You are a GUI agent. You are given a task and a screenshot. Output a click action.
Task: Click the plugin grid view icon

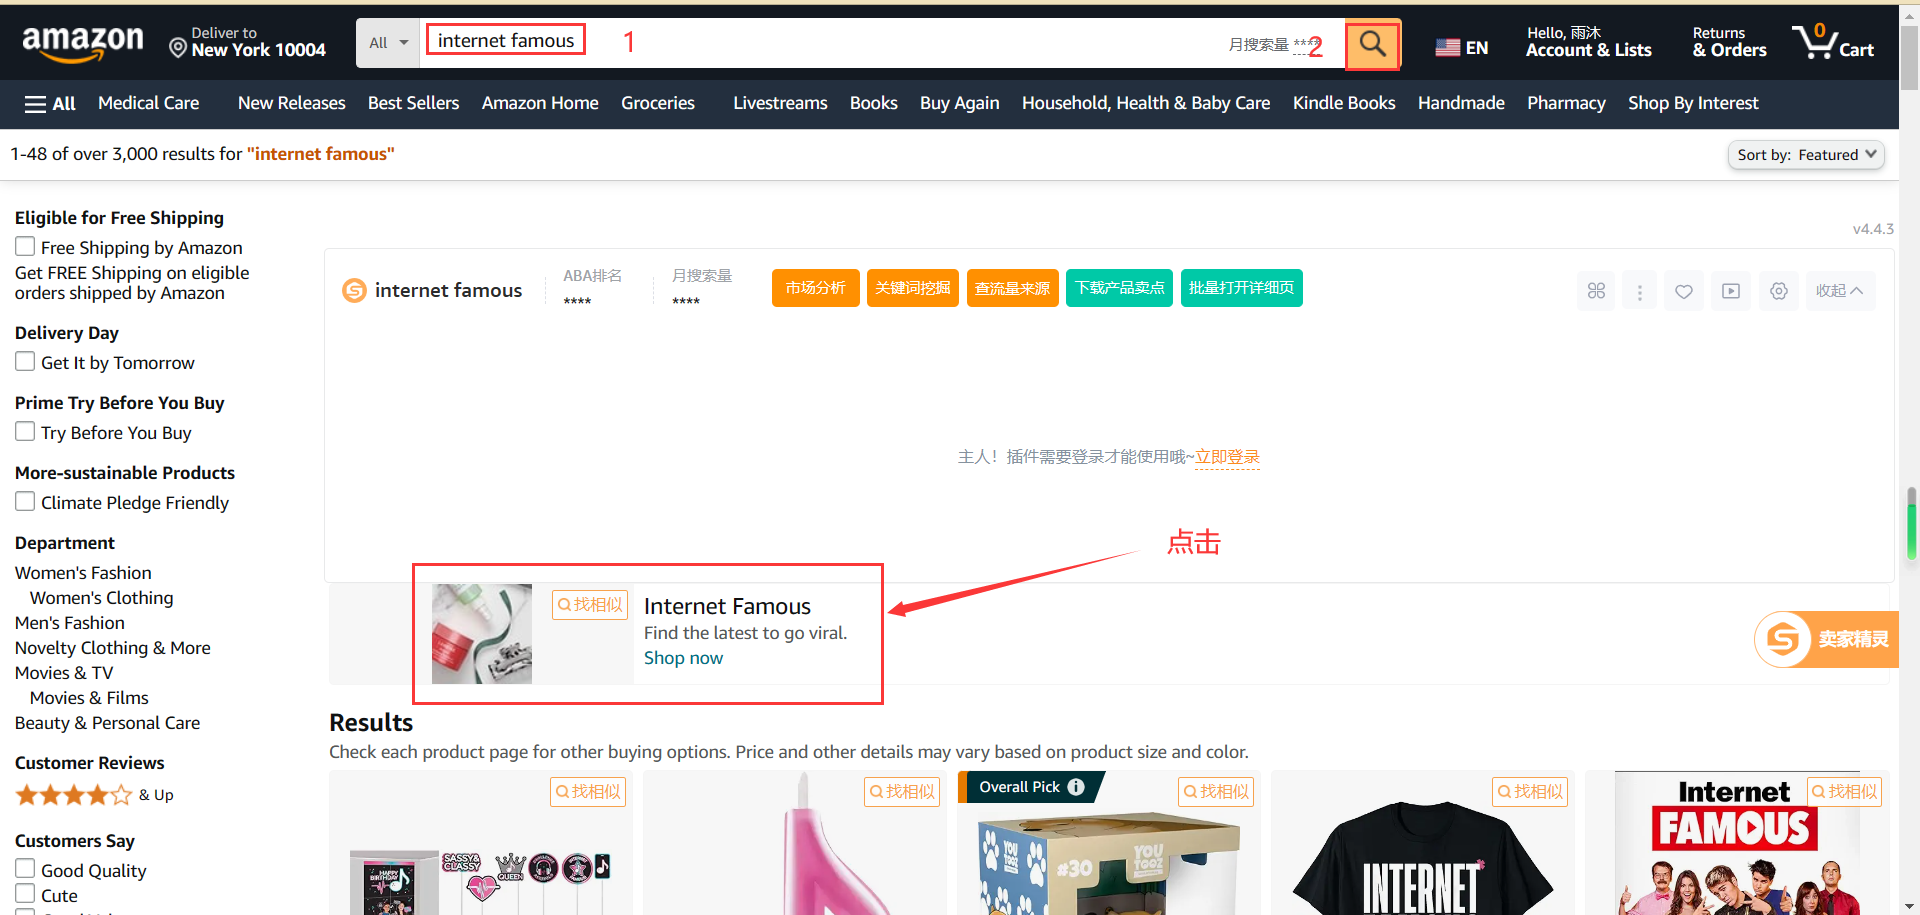pyautogui.click(x=1596, y=291)
